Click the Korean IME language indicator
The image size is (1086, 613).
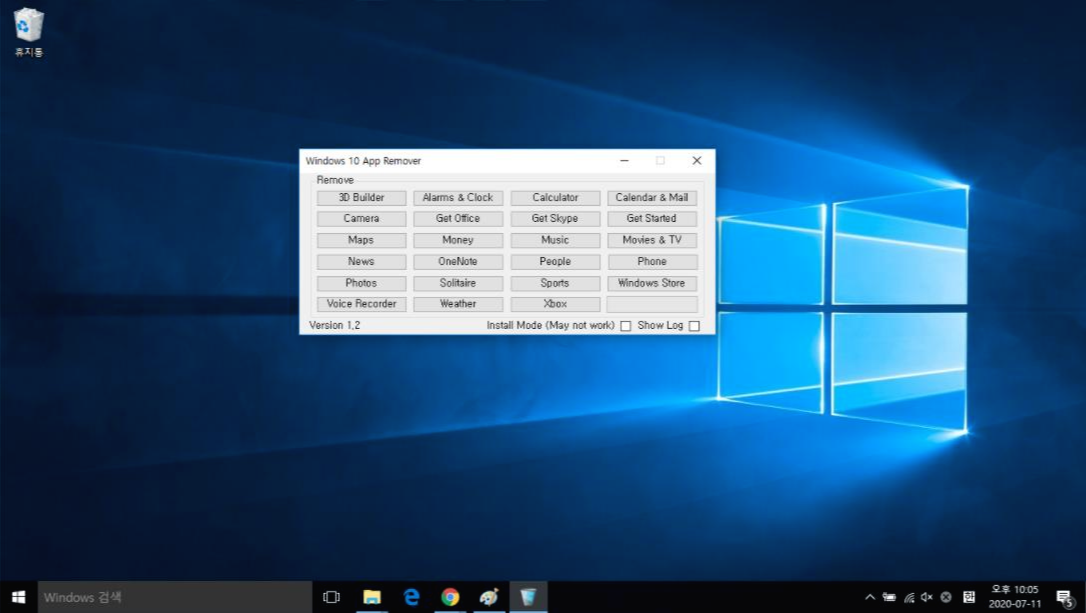tap(969, 597)
